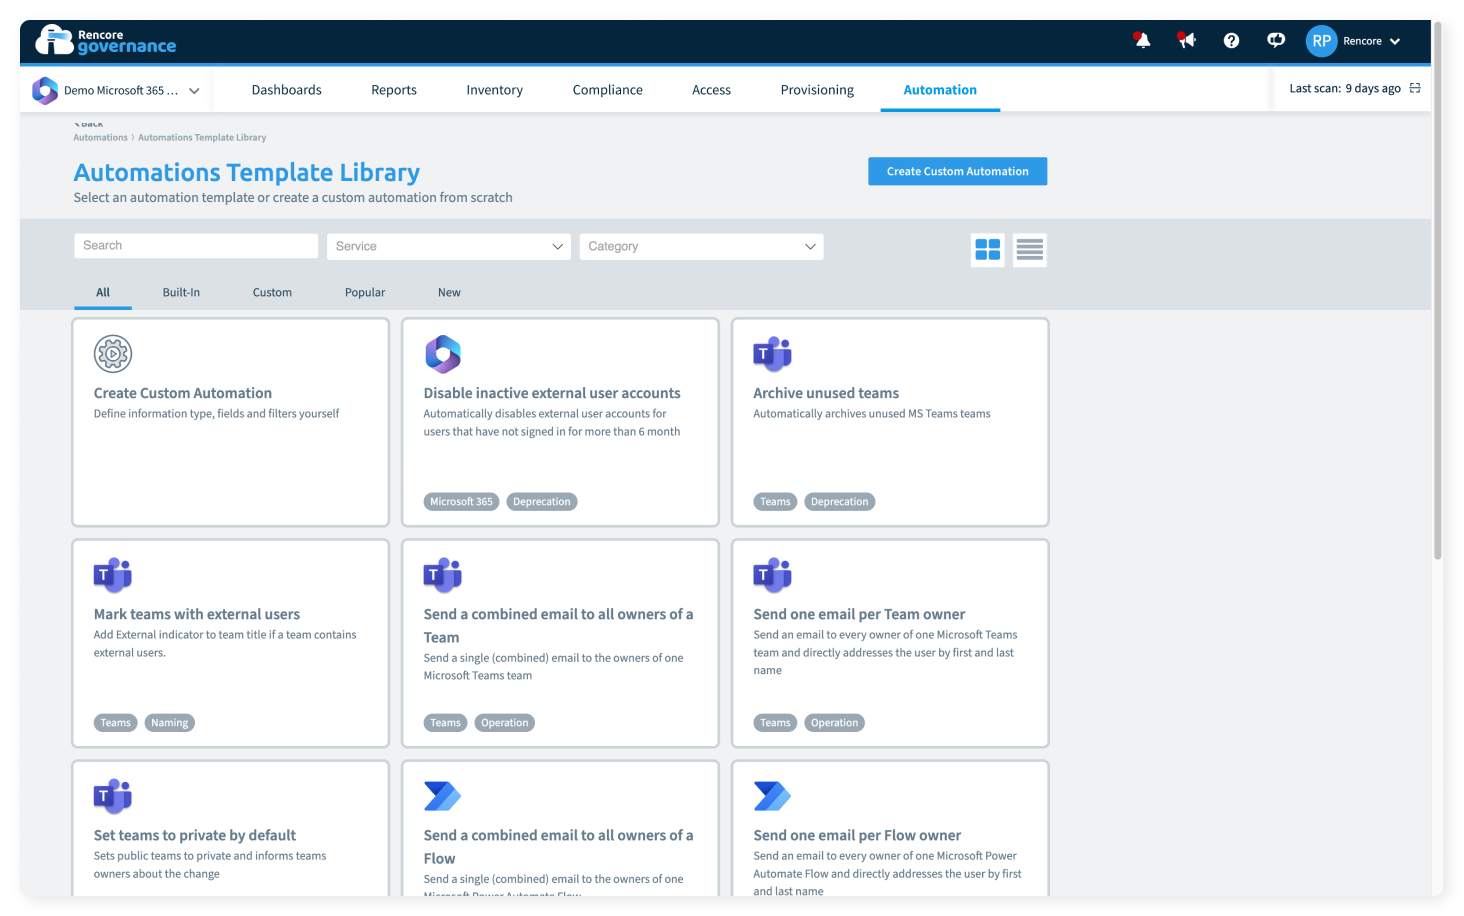The width and height of the screenshot is (1464, 916).
Task: Click the Rencore governance logo
Action: tap(106, 40)
